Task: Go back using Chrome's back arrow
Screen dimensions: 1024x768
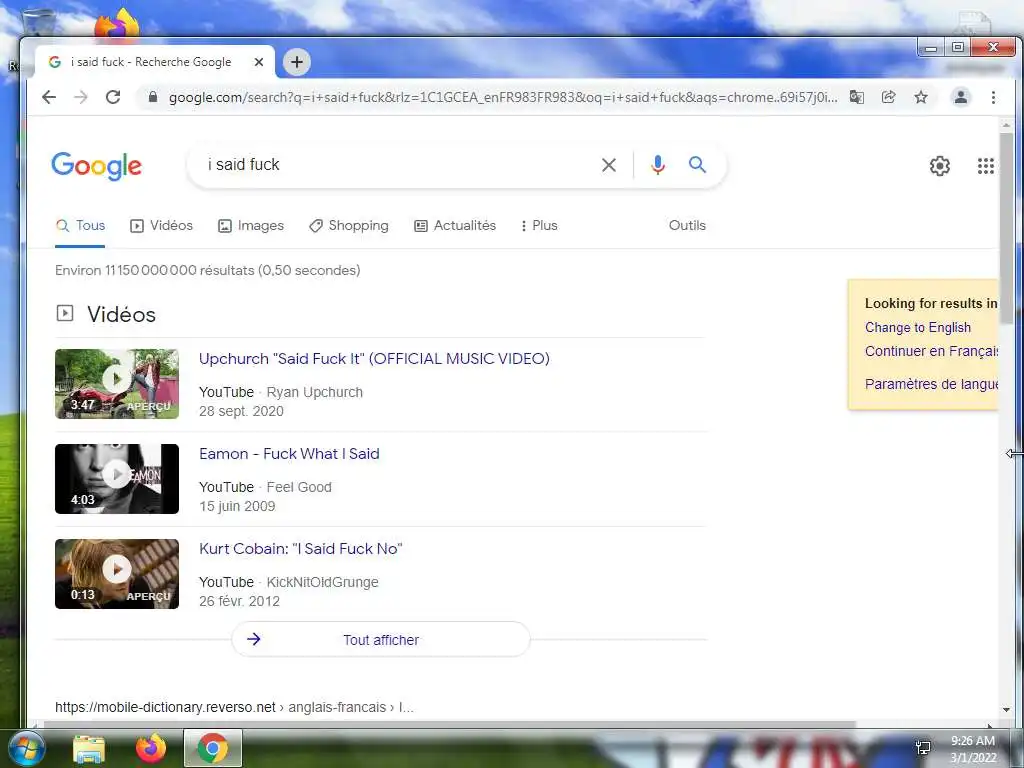Action: 49,97
